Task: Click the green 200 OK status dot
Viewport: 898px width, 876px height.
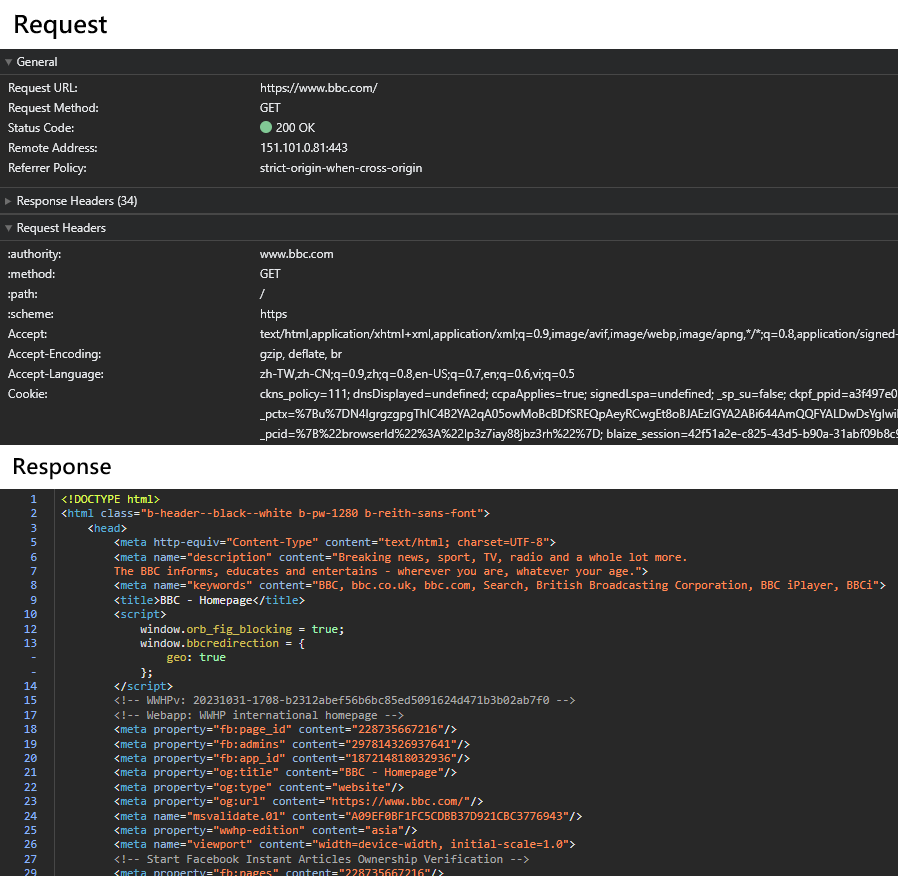Action: (x=266, y=127)
